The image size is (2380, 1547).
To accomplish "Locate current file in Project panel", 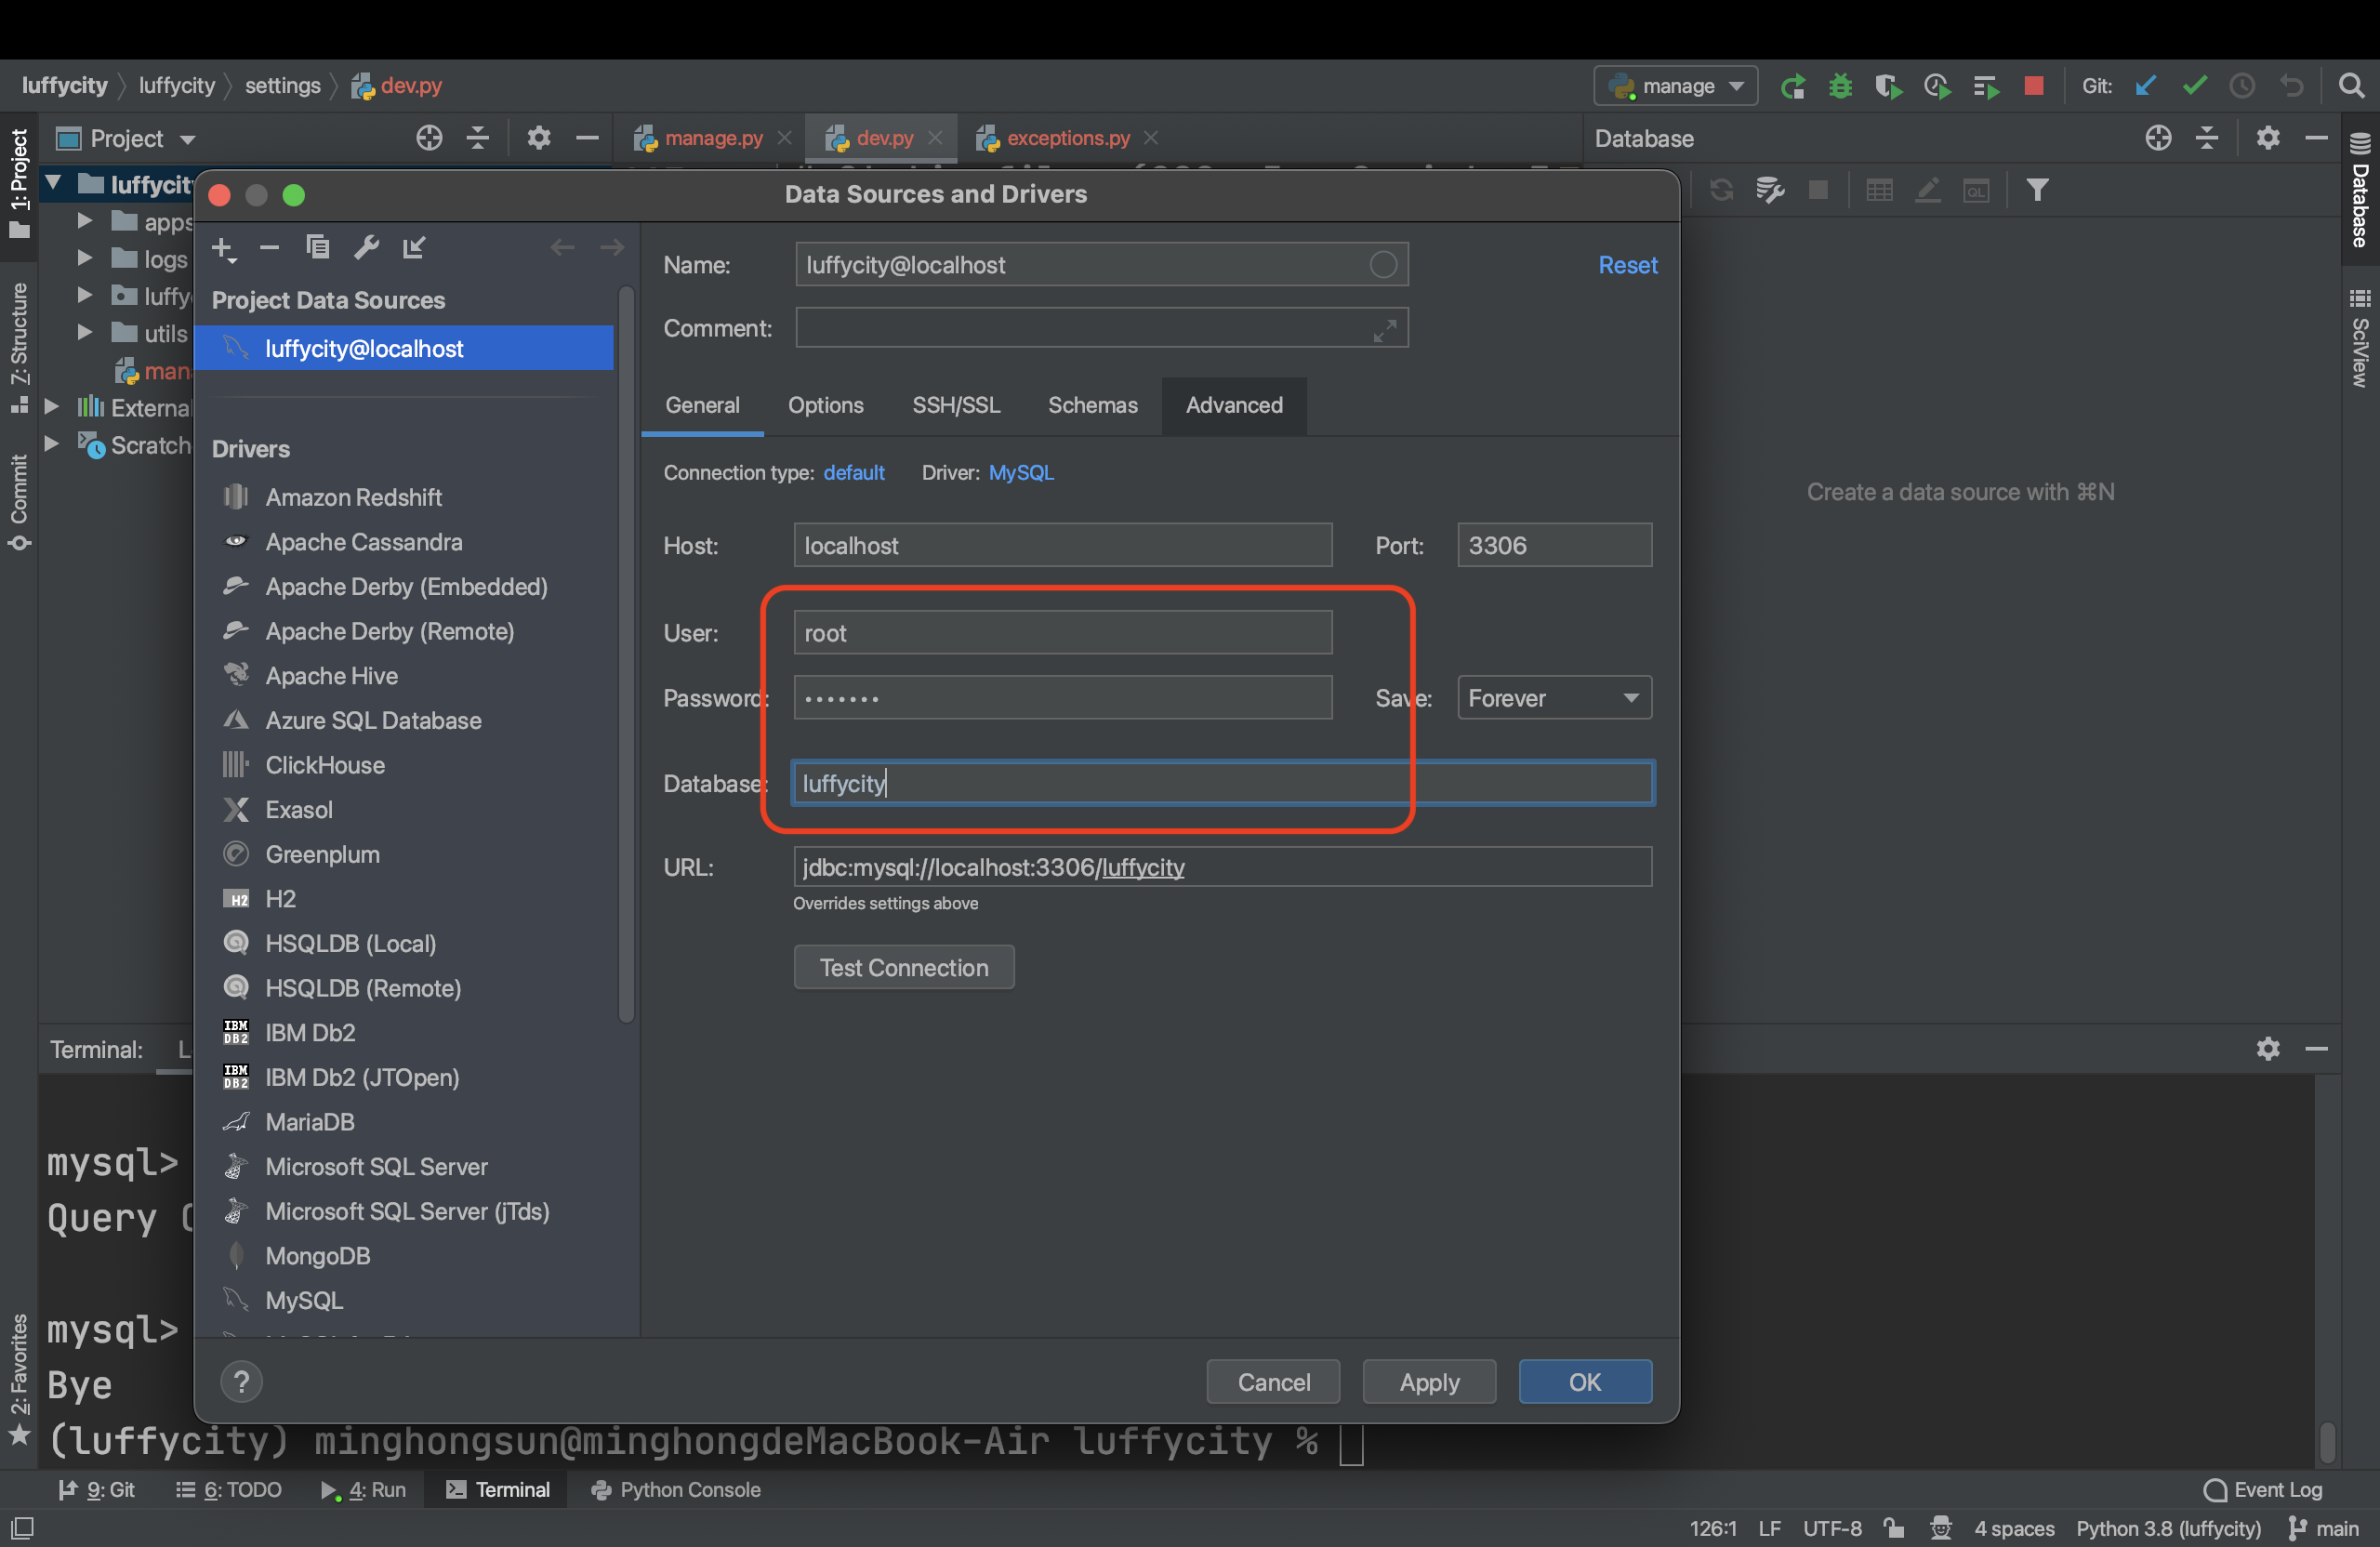I will [x=429, y=138].
